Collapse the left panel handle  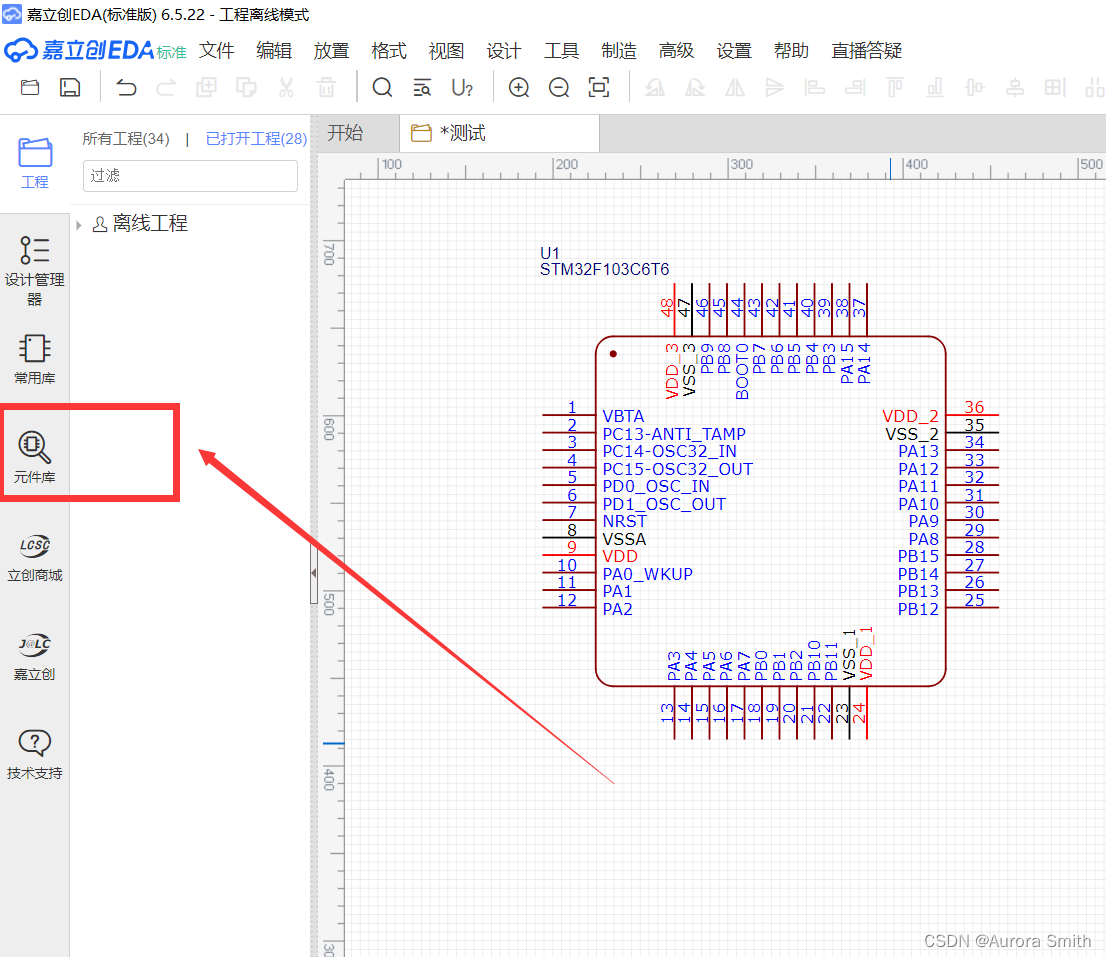(313, 573)
